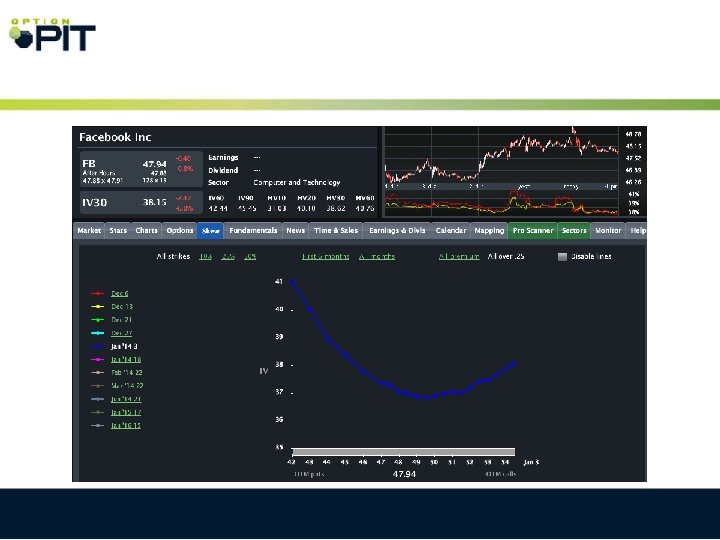Click the Facebook Inc title
The image size is (720, 540).
coord(115,137)
